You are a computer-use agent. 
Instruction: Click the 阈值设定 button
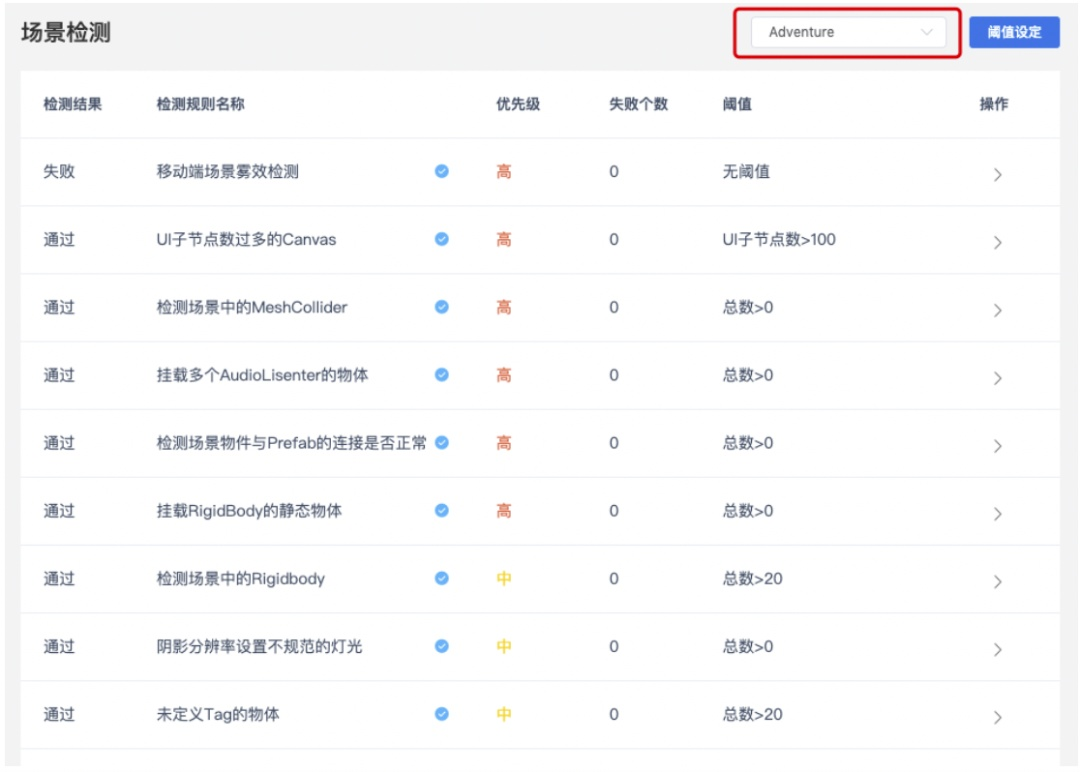click(1014, 32)
